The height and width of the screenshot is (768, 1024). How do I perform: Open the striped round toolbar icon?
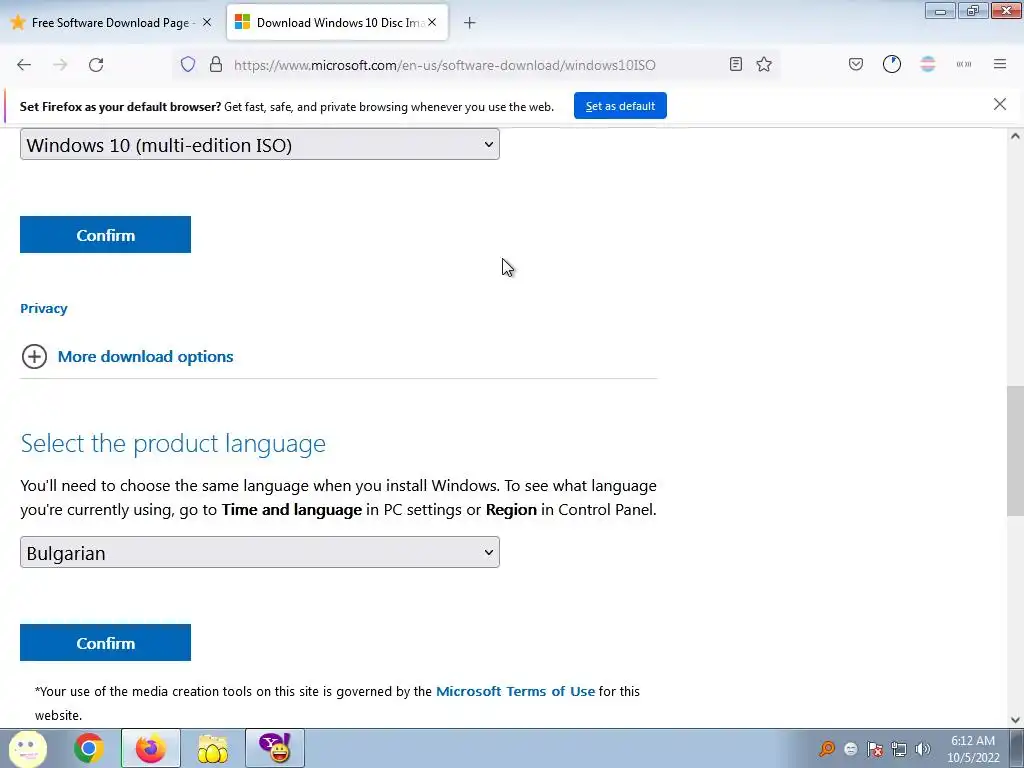click(927, 64)
